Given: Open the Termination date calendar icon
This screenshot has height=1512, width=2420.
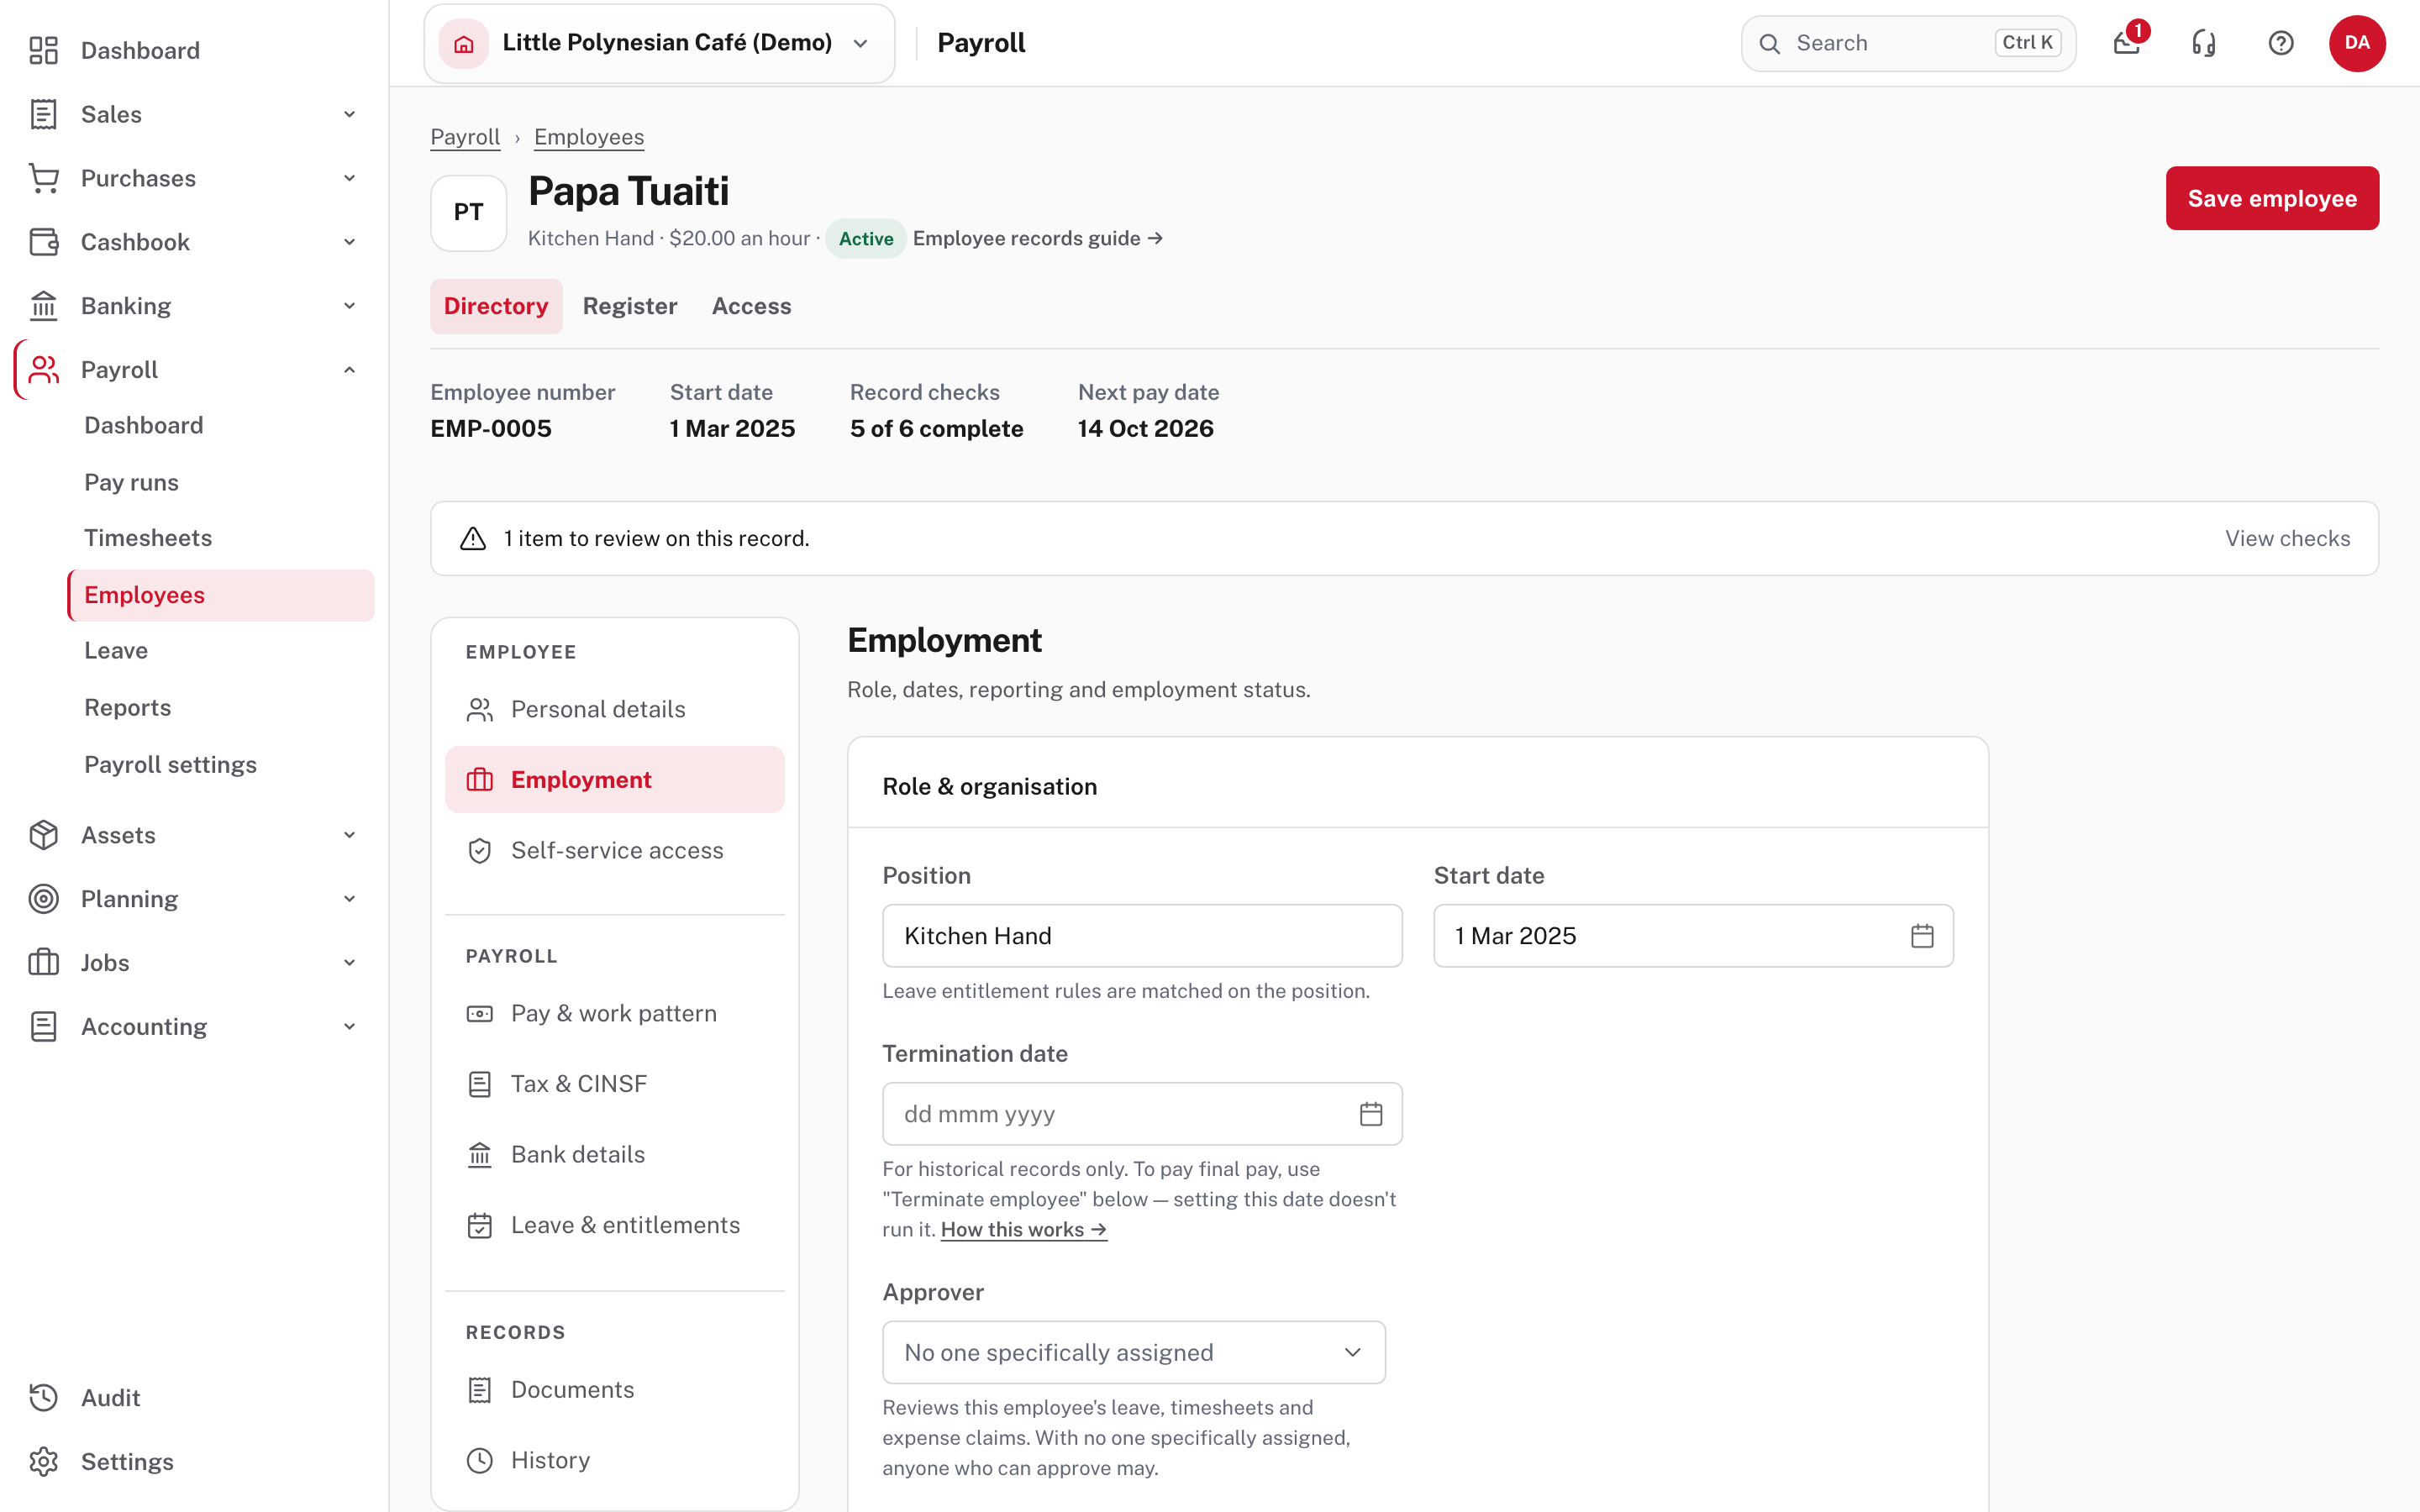Looking at the screenshot, I should pos(1371,1114).
